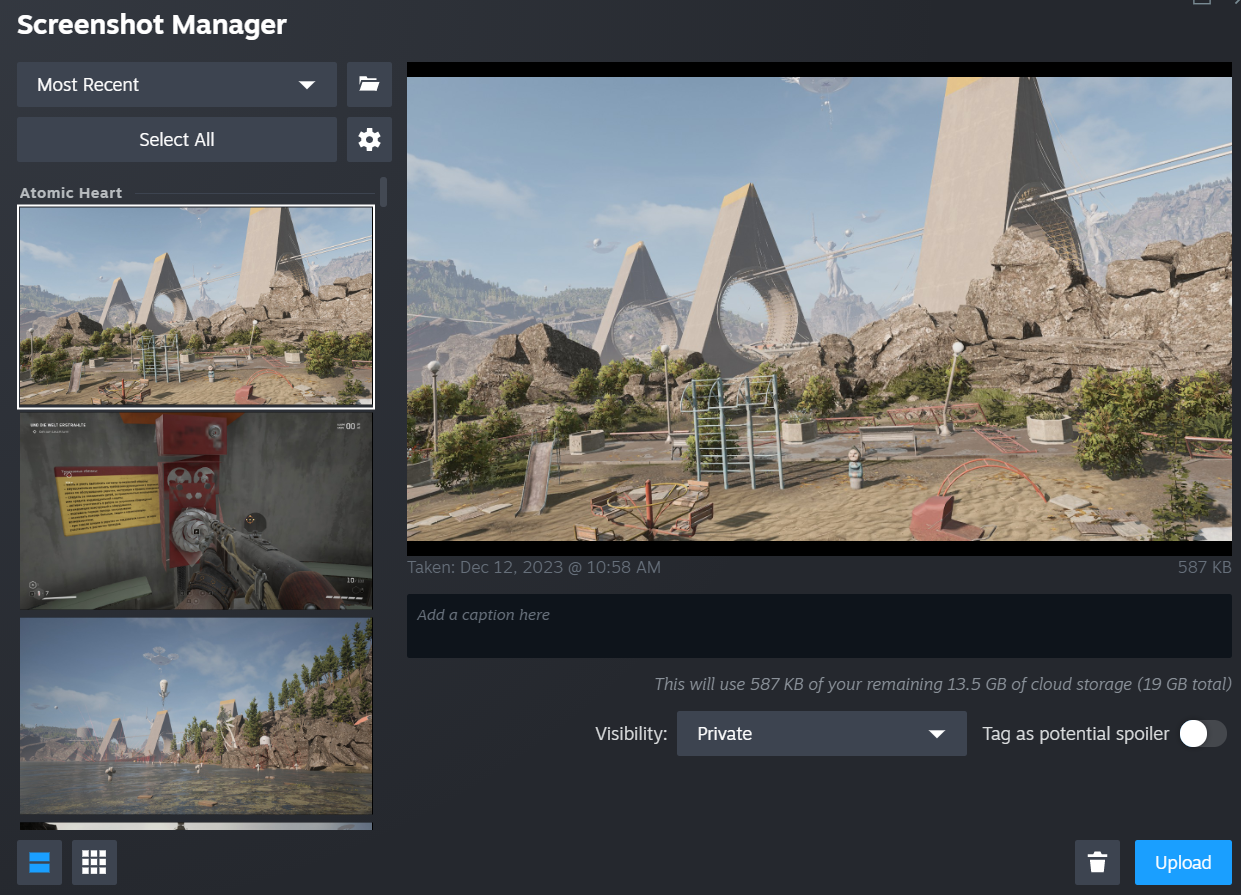Open screenshot settings gear icon
The width and height of the screenshot is (1241, 895).
click(x=369, y=139)
